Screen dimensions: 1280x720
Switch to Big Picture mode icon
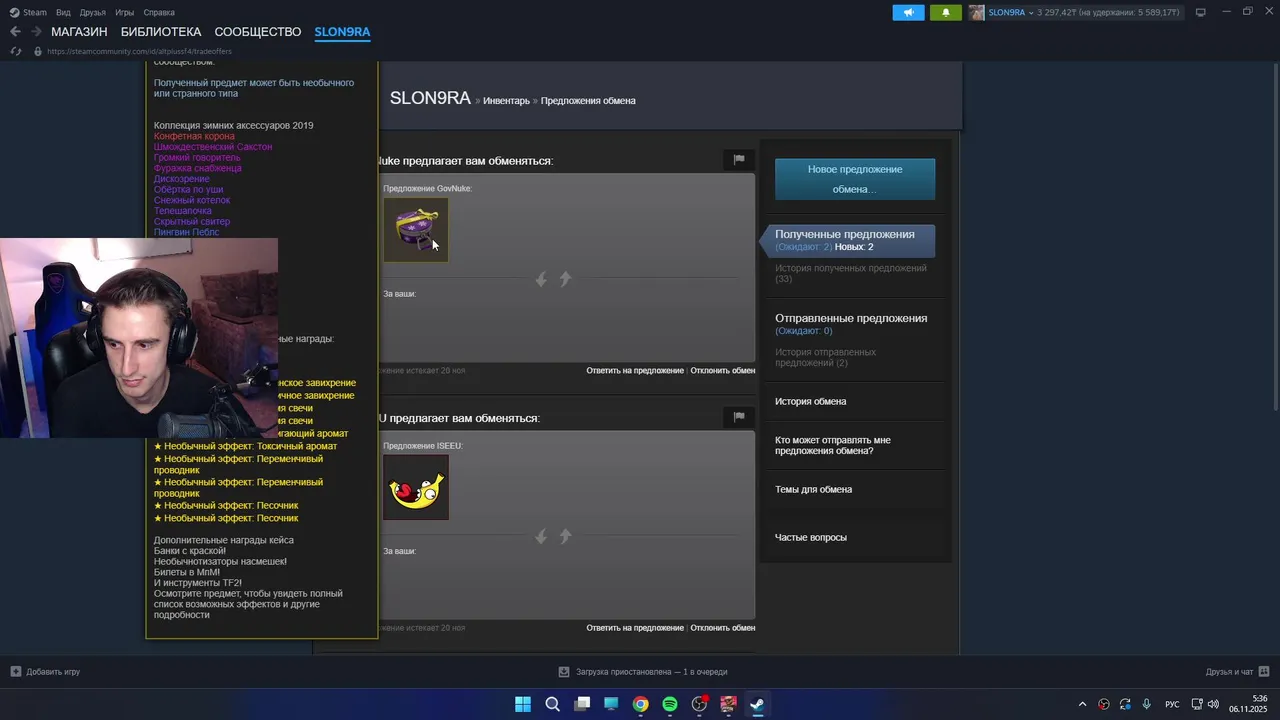[x=1201, y=12]
